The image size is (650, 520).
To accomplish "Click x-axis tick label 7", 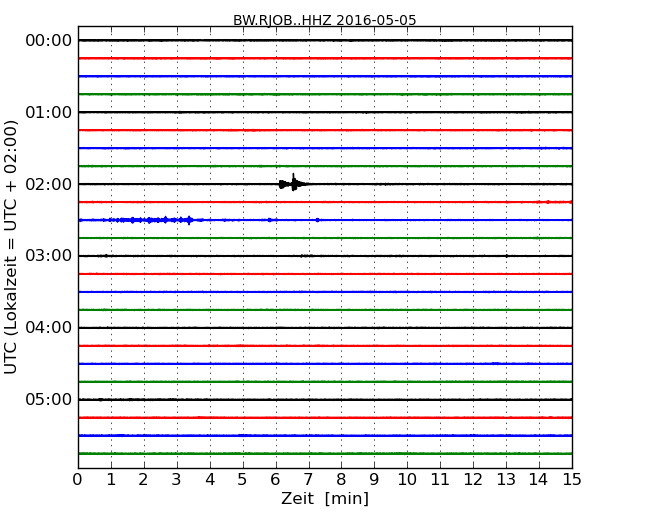I will [308, 480].
